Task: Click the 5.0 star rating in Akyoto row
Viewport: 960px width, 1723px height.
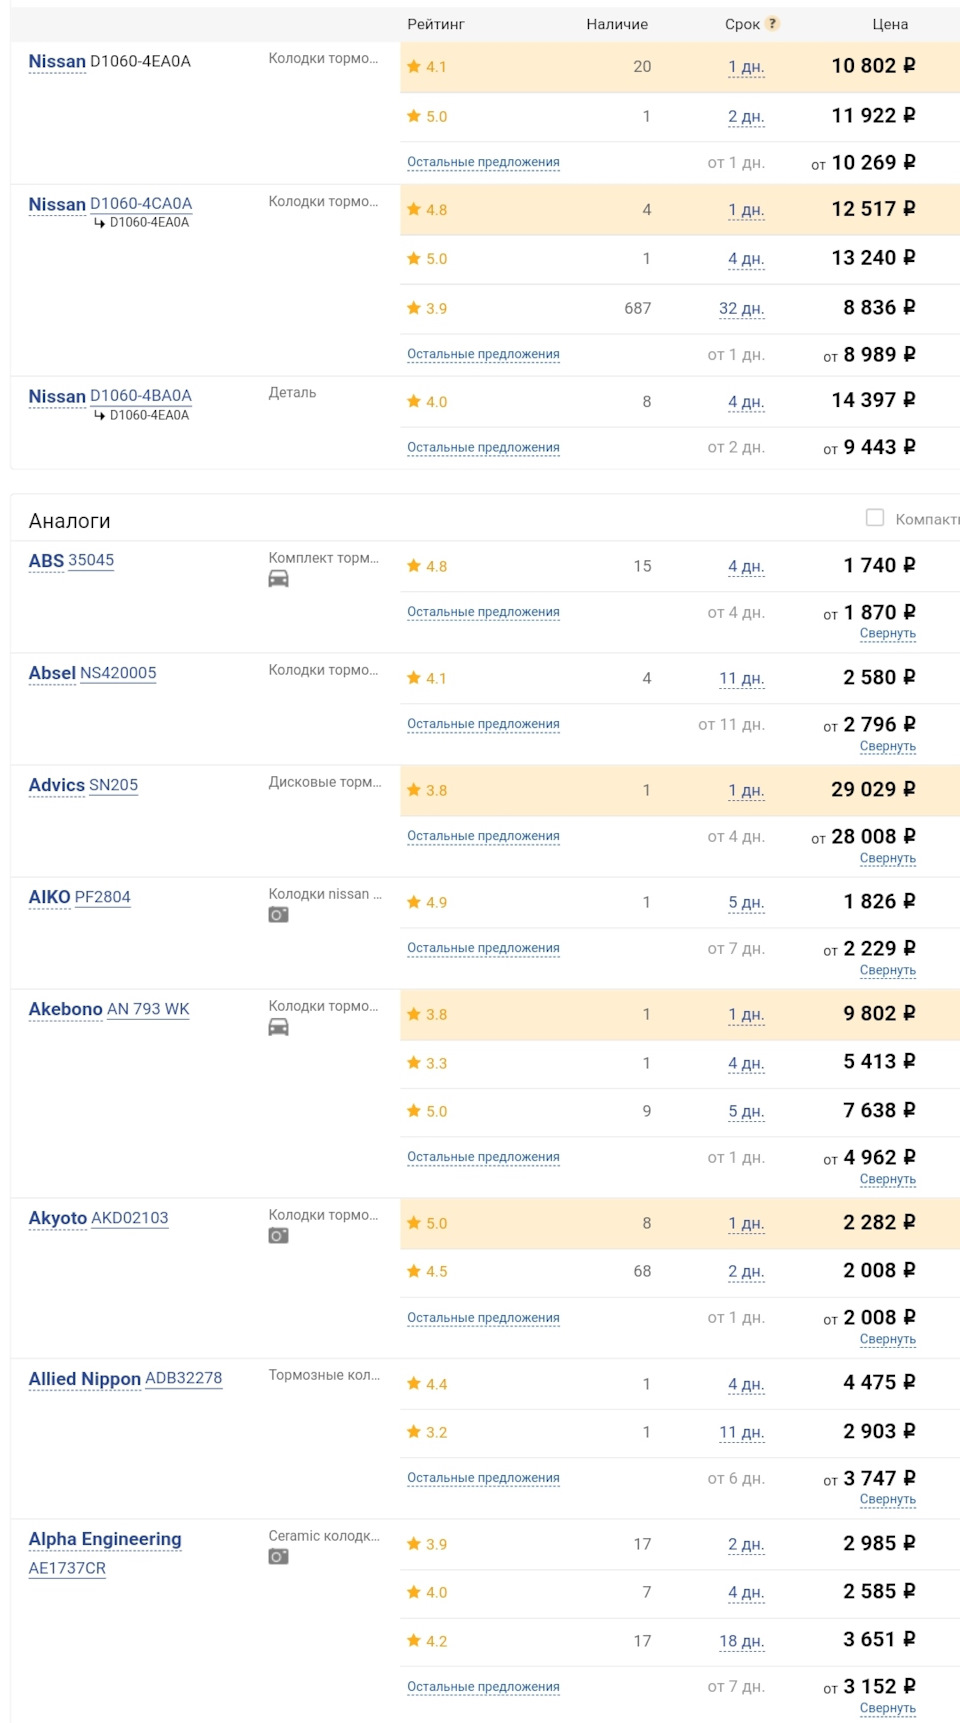Action: (427, 1224)
